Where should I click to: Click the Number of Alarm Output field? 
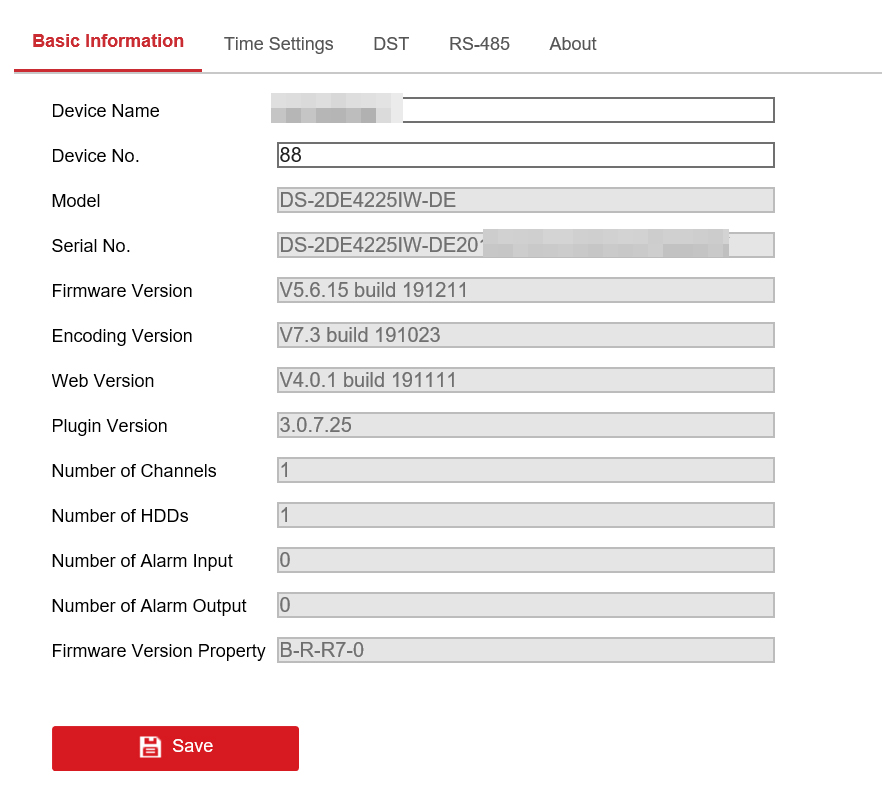point(525,605)
